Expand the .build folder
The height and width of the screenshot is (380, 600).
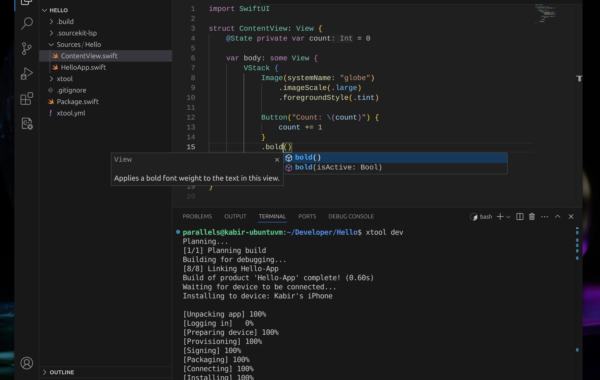pyautogui.click(x=106, y=22)
